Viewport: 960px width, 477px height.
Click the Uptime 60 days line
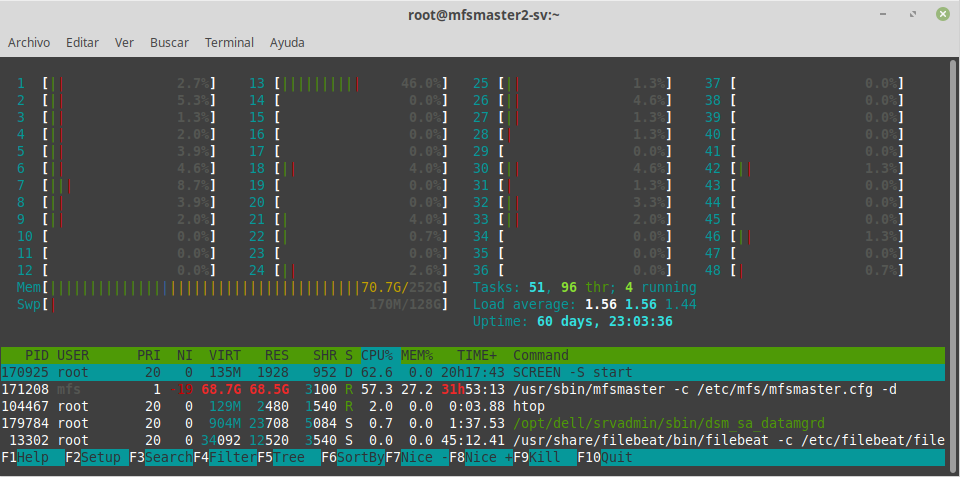[572, 321]
